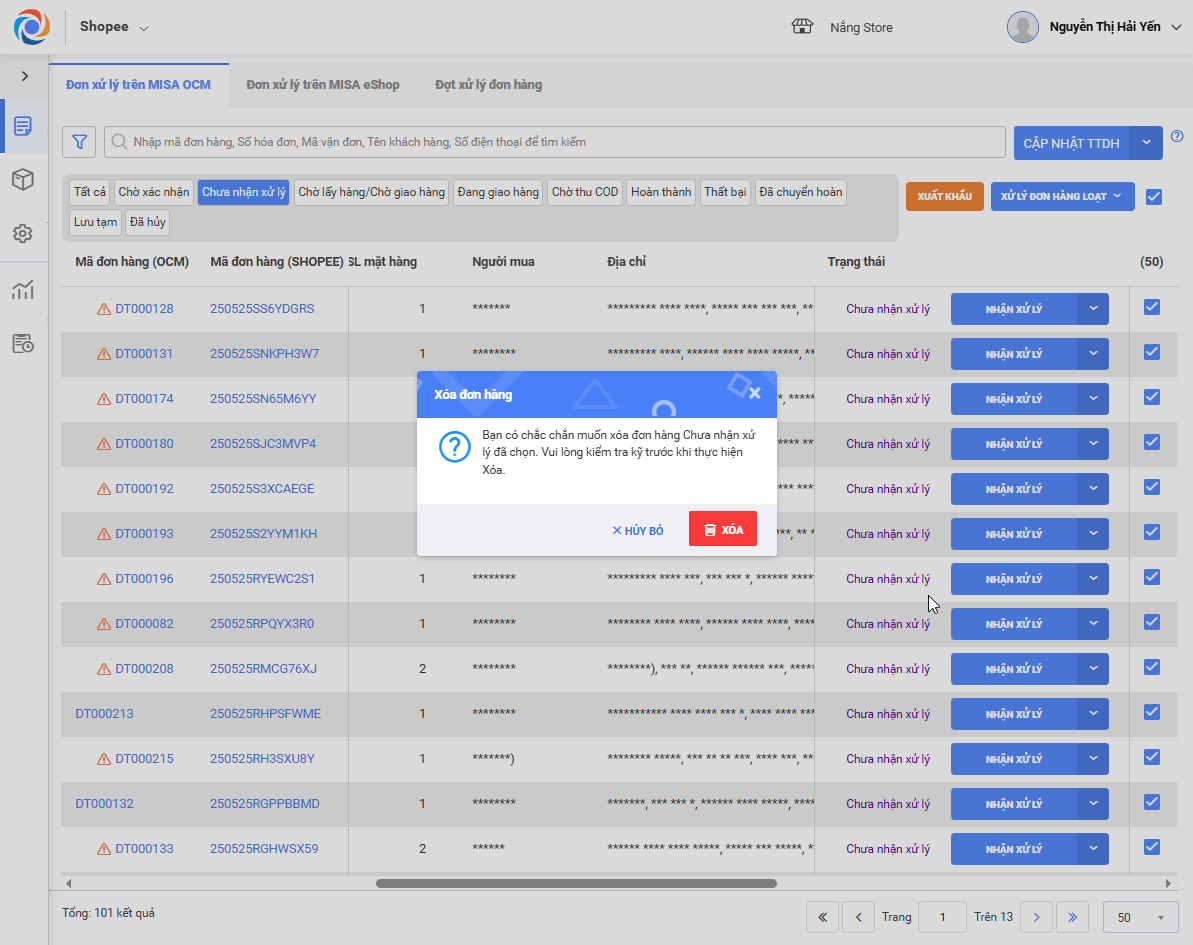Toggle the select-all orders checkbox
The image size is (1193, 945).
coord(1154,197)
